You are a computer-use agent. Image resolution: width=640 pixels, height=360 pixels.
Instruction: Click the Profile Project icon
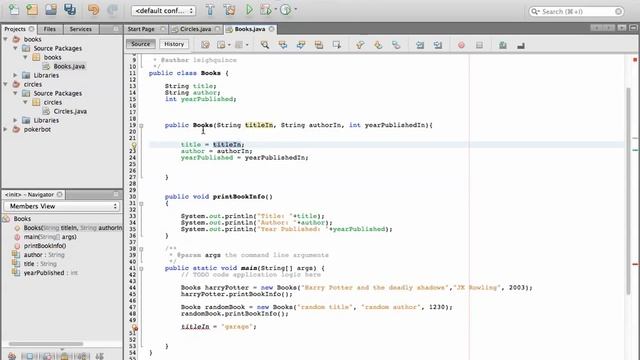[x=286, y=10]
